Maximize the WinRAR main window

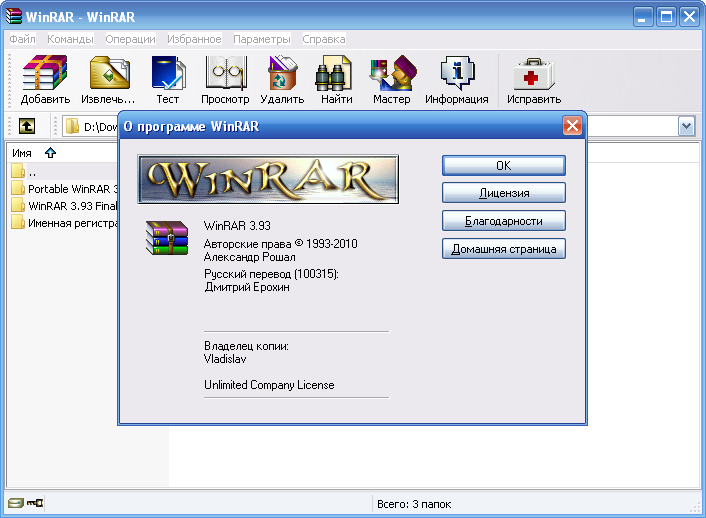(666, 17)
